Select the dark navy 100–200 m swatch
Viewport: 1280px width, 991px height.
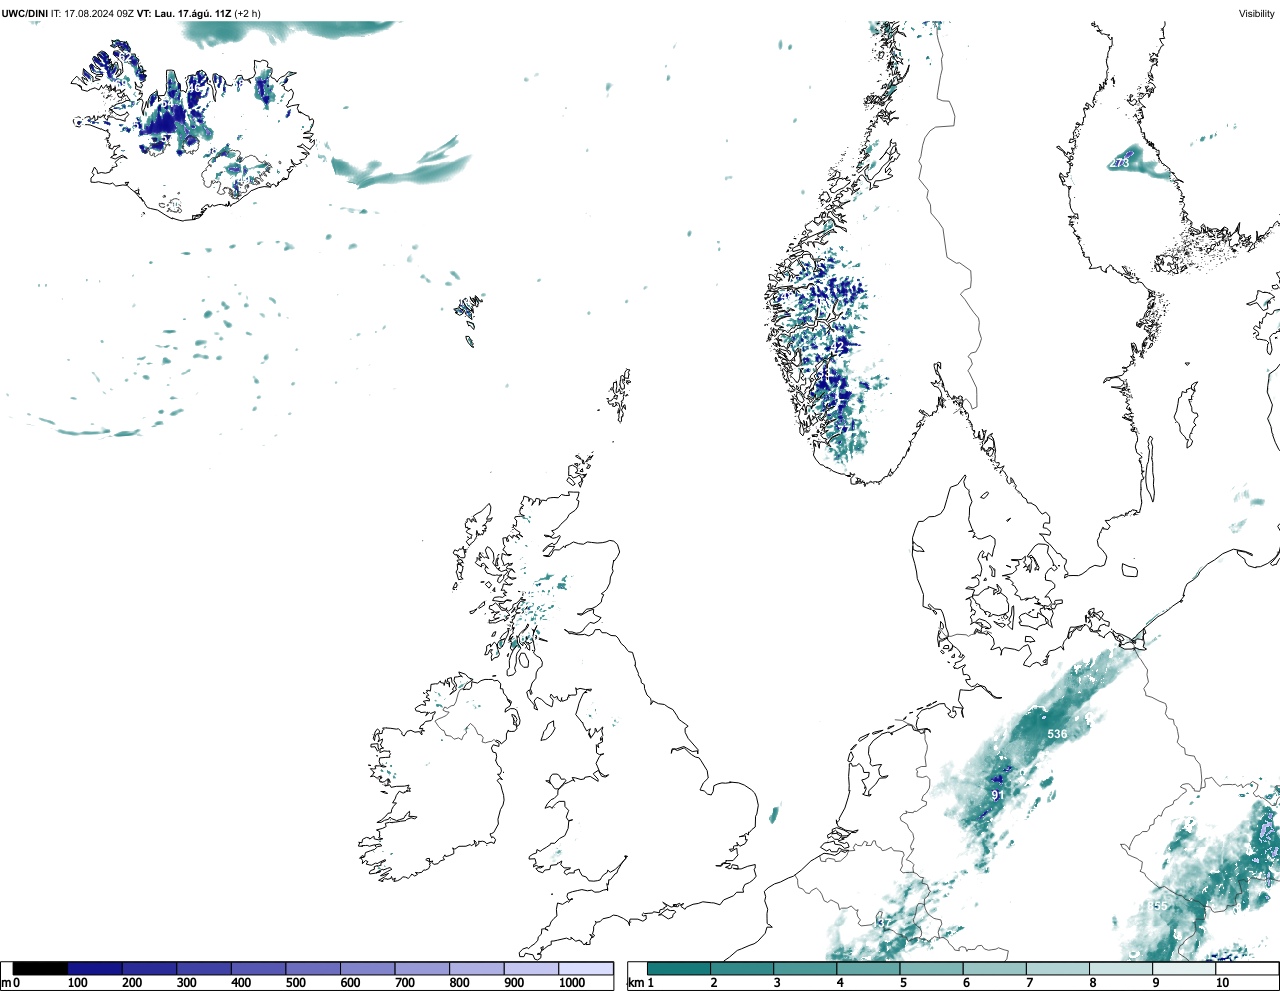95,968
